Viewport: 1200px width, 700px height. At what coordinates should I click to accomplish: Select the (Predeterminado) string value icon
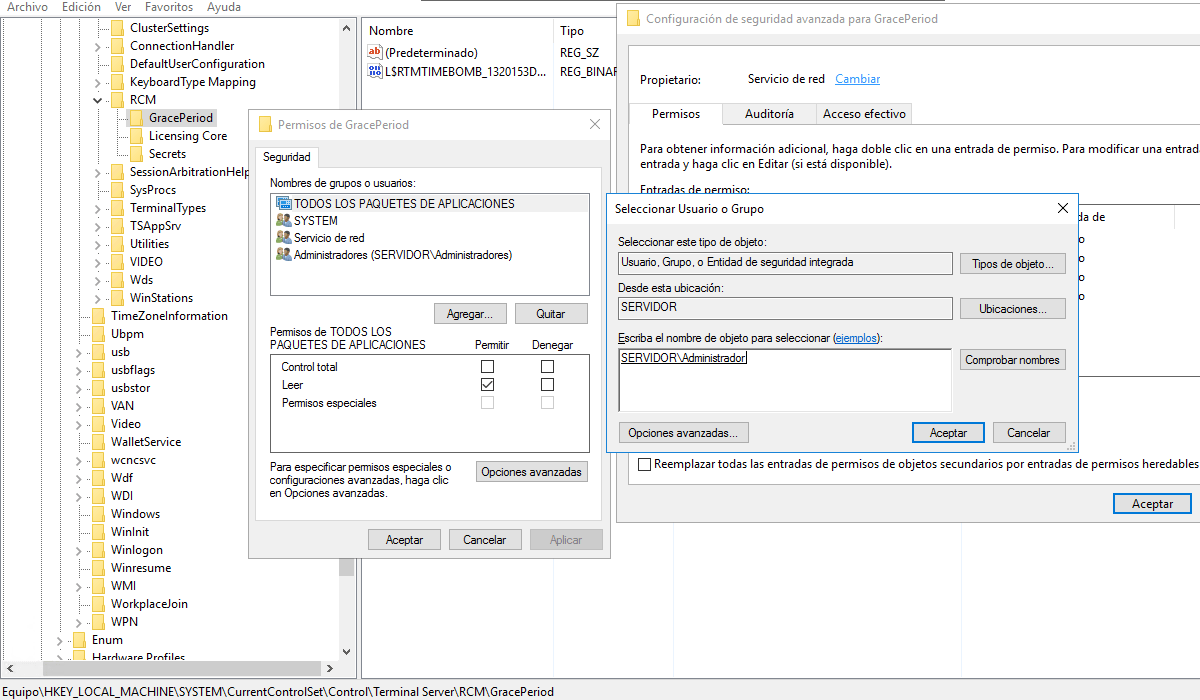(x=375, y=52)
